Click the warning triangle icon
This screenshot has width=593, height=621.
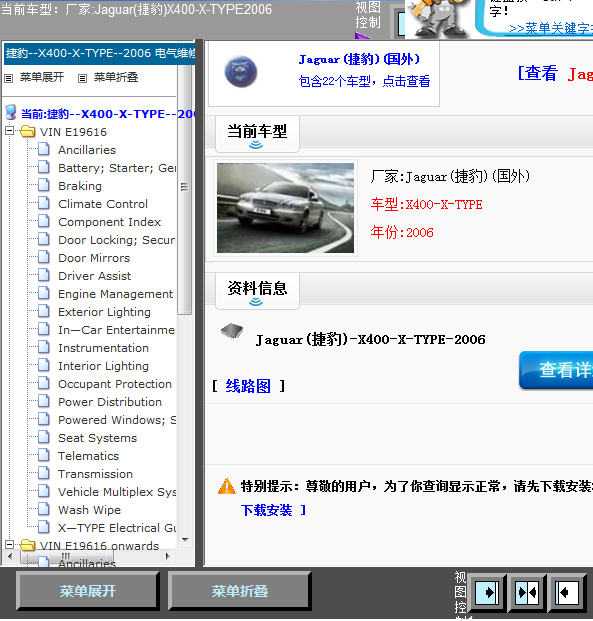(227, 486)
